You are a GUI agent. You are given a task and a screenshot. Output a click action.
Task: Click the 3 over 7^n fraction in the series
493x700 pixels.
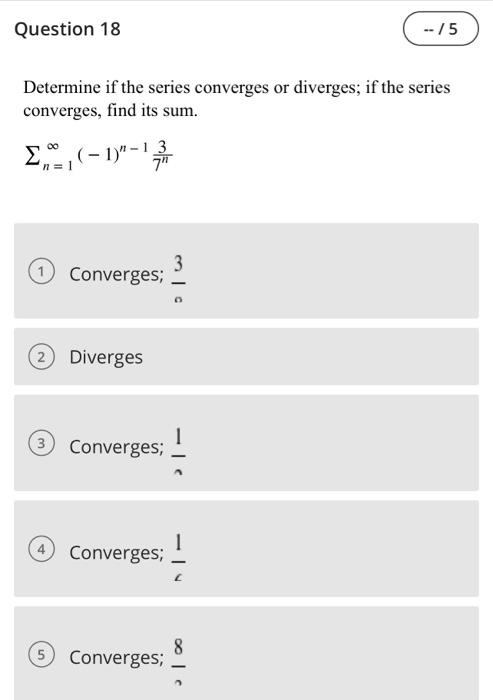point(162,156)
